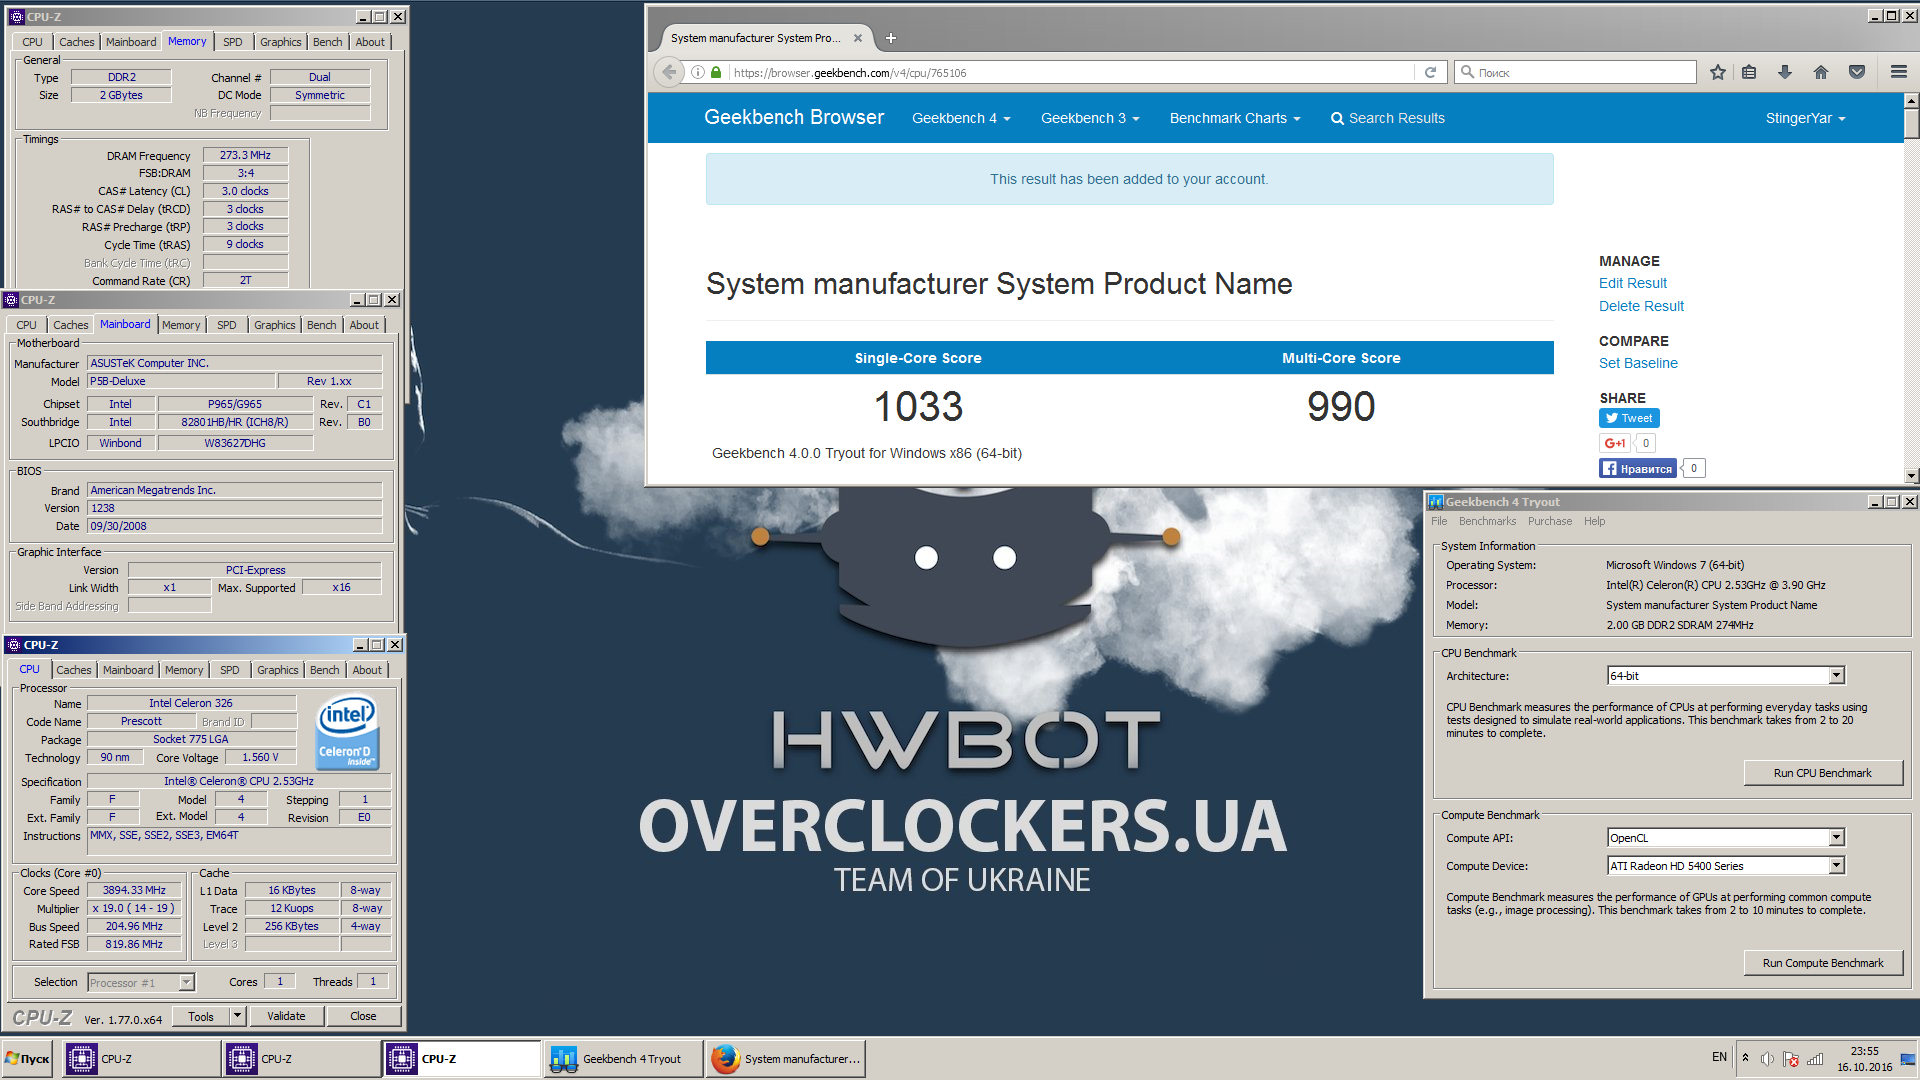Close the System manufacturer browser tab
The image size is (1920, 1080).
858,38
